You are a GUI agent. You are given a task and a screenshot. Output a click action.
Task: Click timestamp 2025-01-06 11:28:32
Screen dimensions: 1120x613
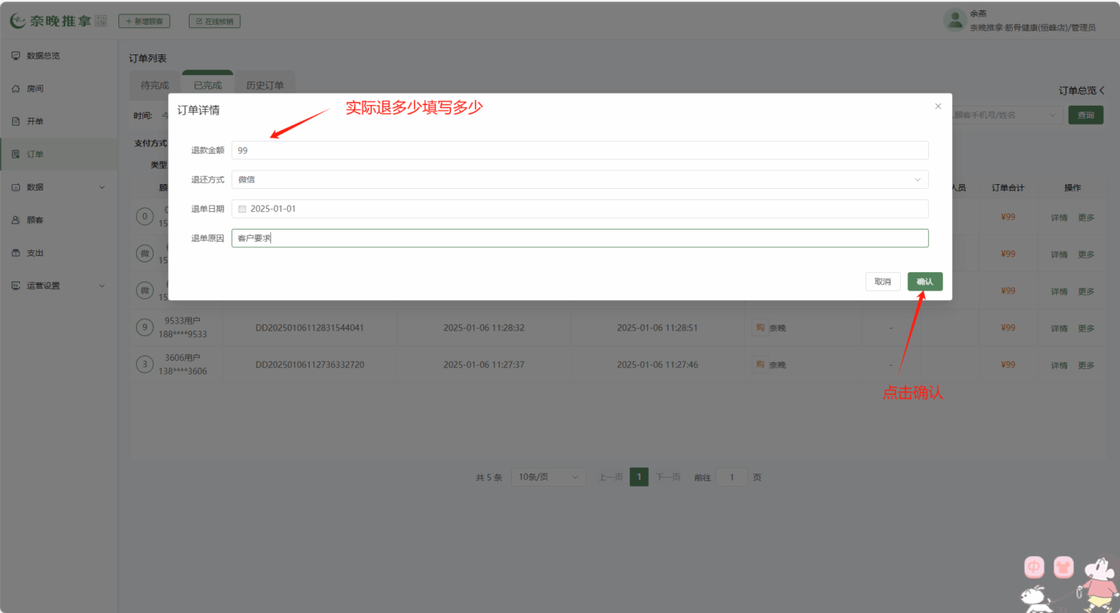pos(484,328)
